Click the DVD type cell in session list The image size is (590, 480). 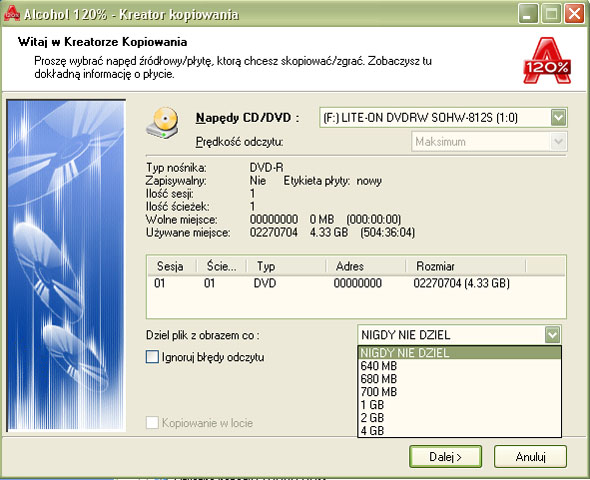265,283
